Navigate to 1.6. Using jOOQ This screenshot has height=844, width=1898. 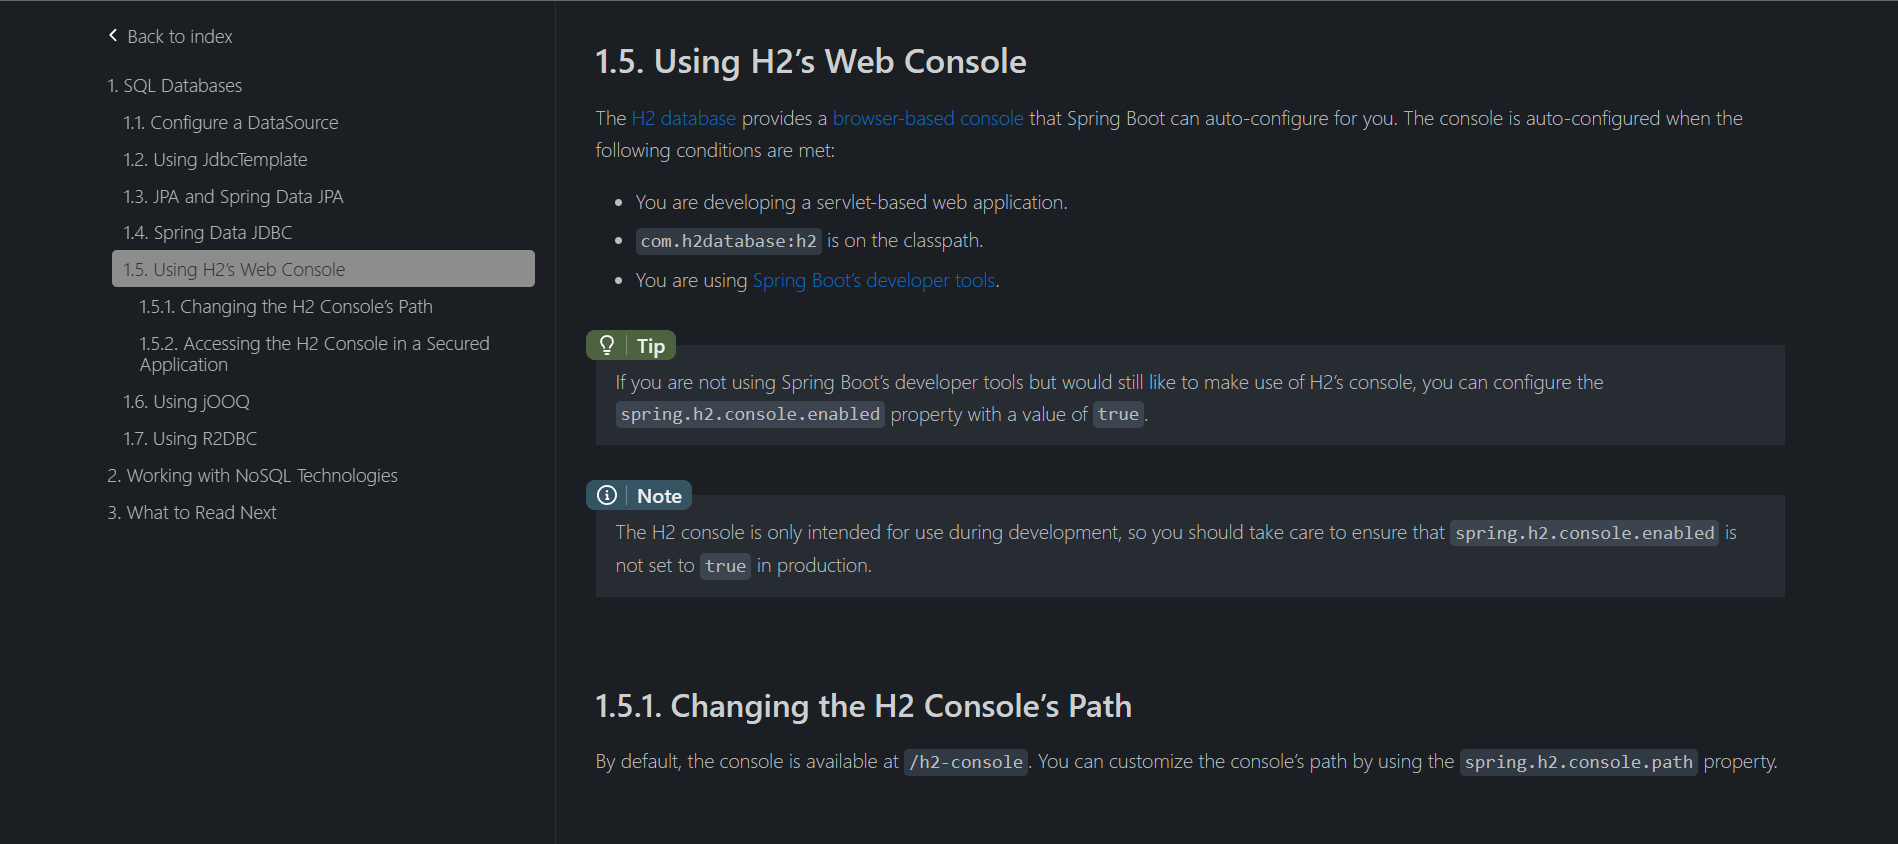coord(187,402)
